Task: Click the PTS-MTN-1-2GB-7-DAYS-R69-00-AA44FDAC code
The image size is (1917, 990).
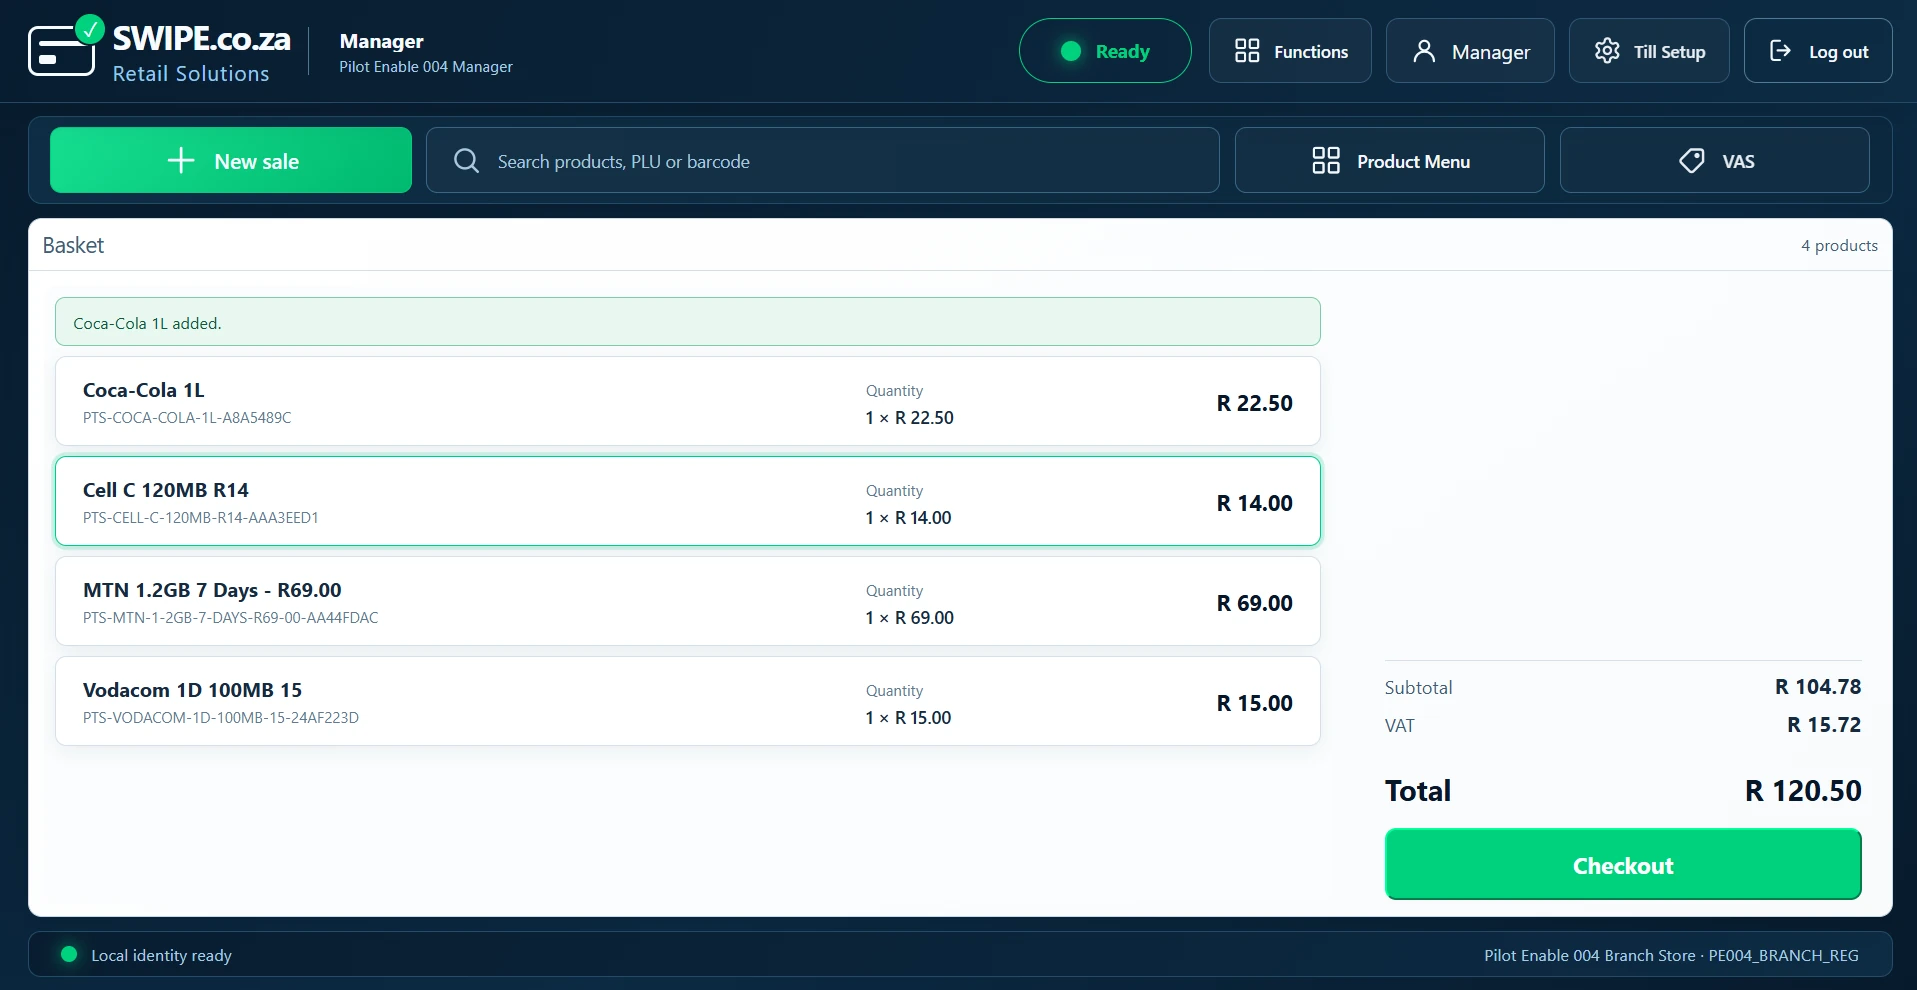Action: 231,618
